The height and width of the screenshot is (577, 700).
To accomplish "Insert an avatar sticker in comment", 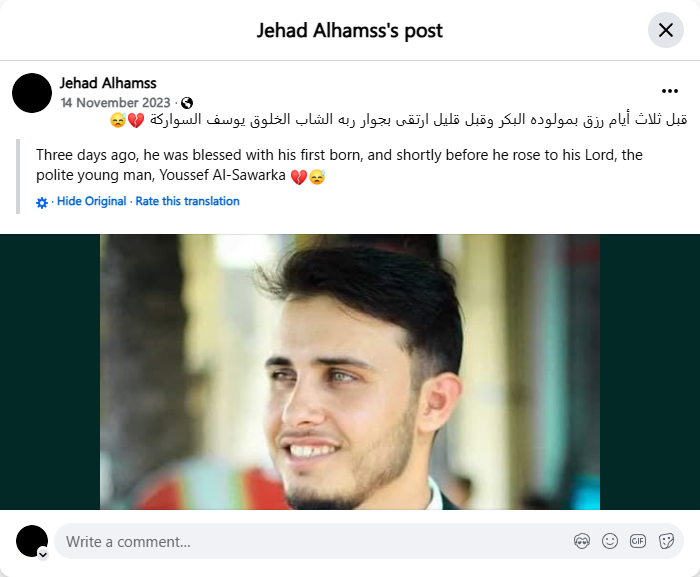I will tap(582, 541).
